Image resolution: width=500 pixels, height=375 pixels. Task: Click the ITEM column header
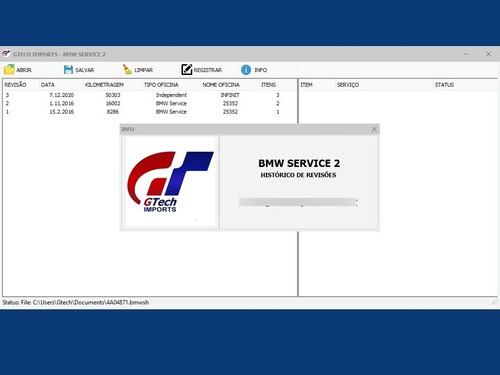pos(306,85)
